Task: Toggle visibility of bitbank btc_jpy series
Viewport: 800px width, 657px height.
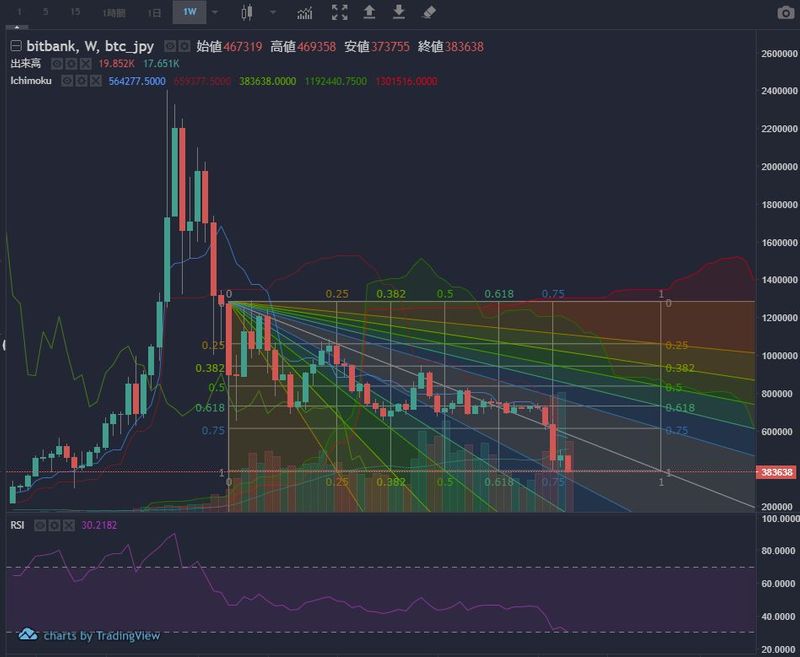Action: click(170, 46)
